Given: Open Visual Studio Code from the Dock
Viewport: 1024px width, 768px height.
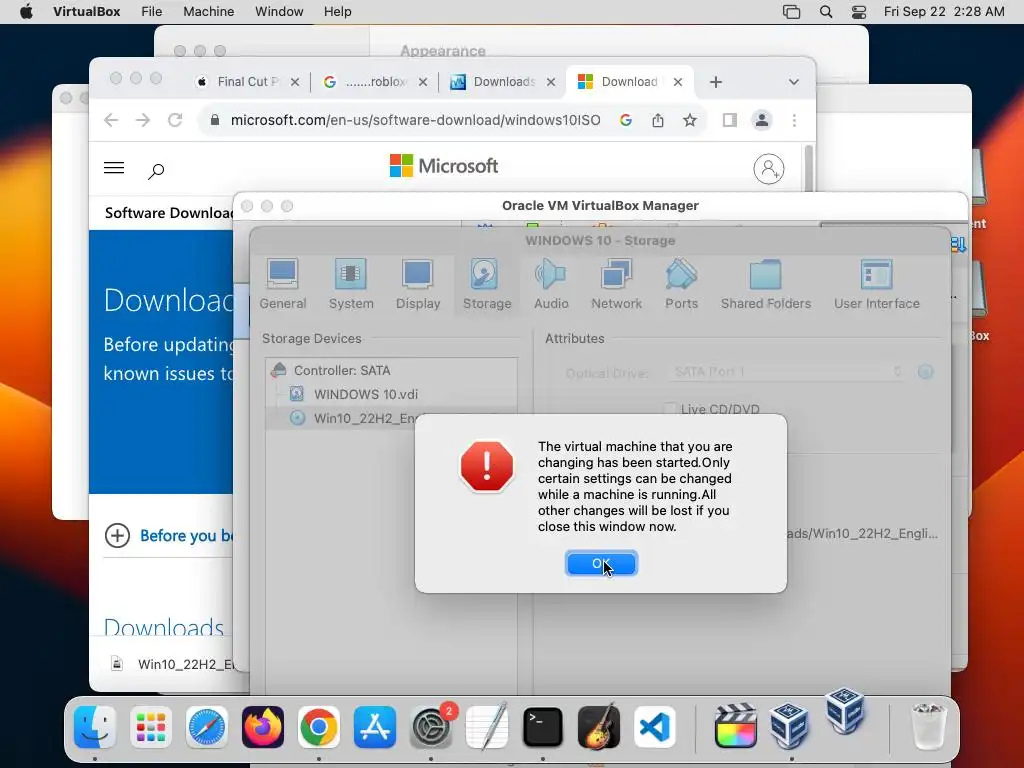Looking at the screenshot, I should 655,727.
